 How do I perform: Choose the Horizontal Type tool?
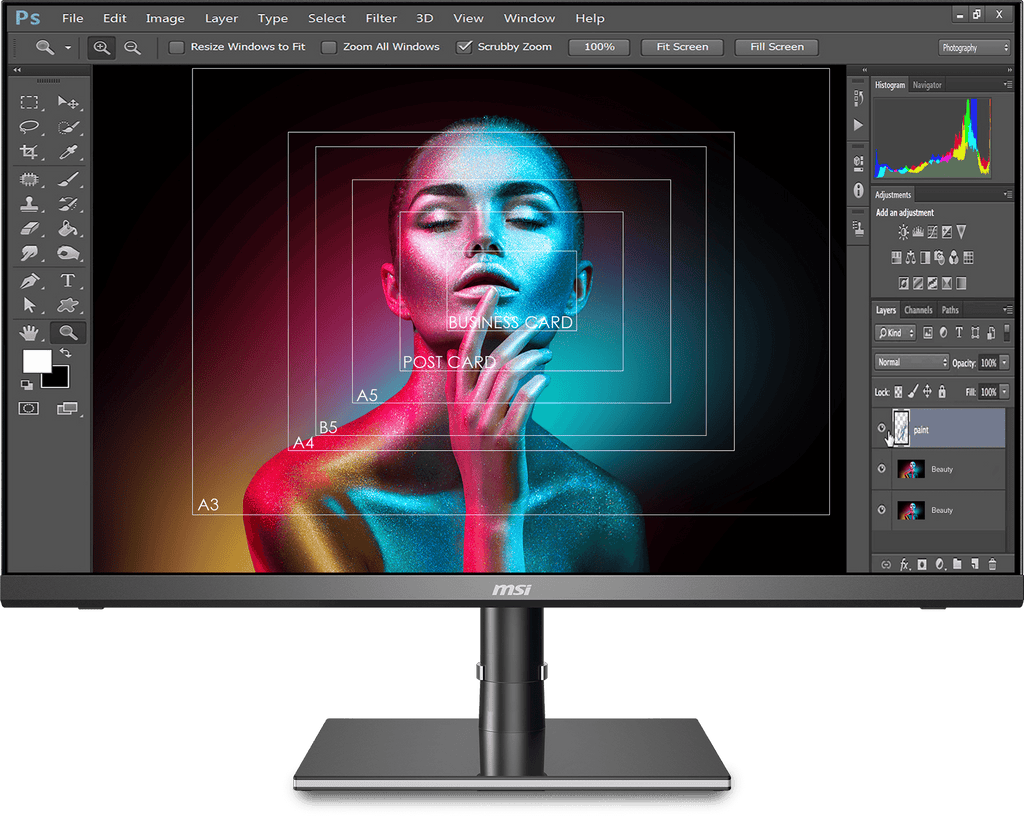click(x=68, y=280)
